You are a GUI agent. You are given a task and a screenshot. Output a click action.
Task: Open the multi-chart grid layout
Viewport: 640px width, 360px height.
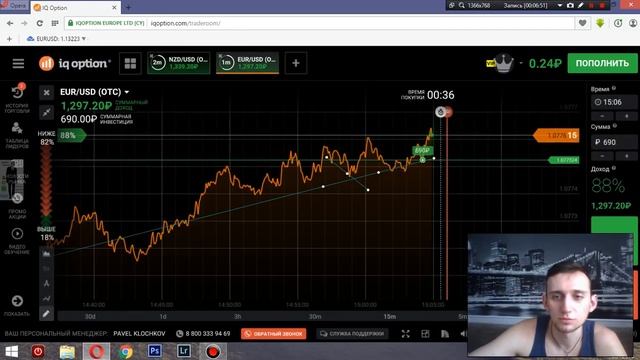coord(130,63)
